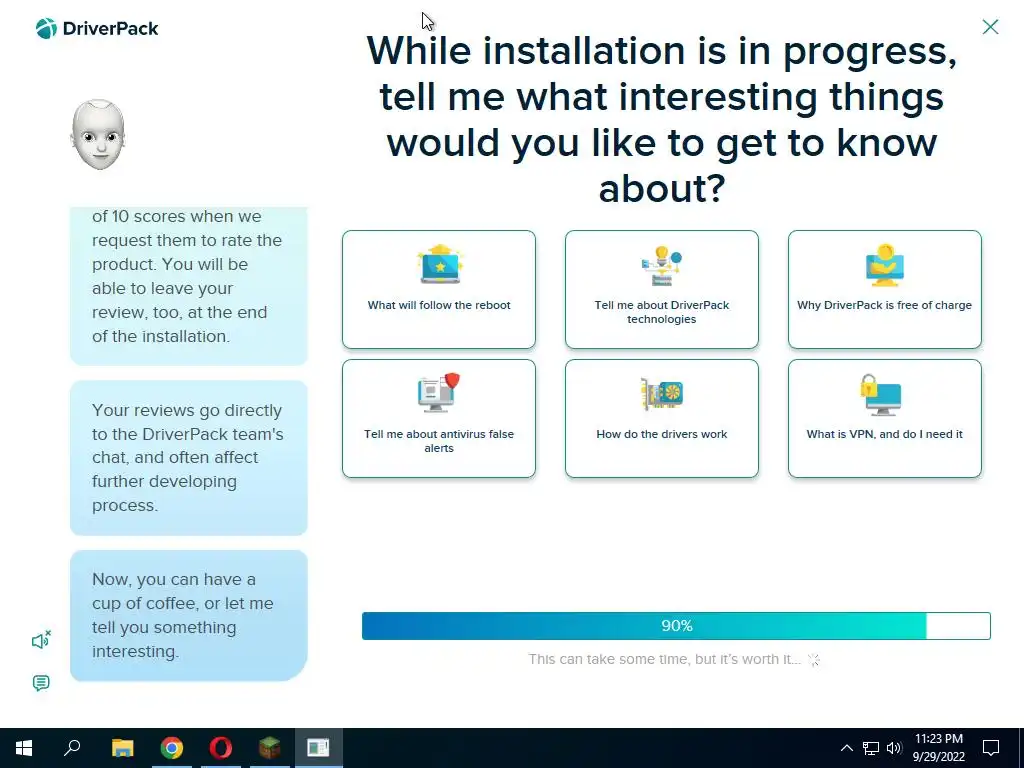
Task: Click the 90% installation progress bar
Action: [676, 626]
